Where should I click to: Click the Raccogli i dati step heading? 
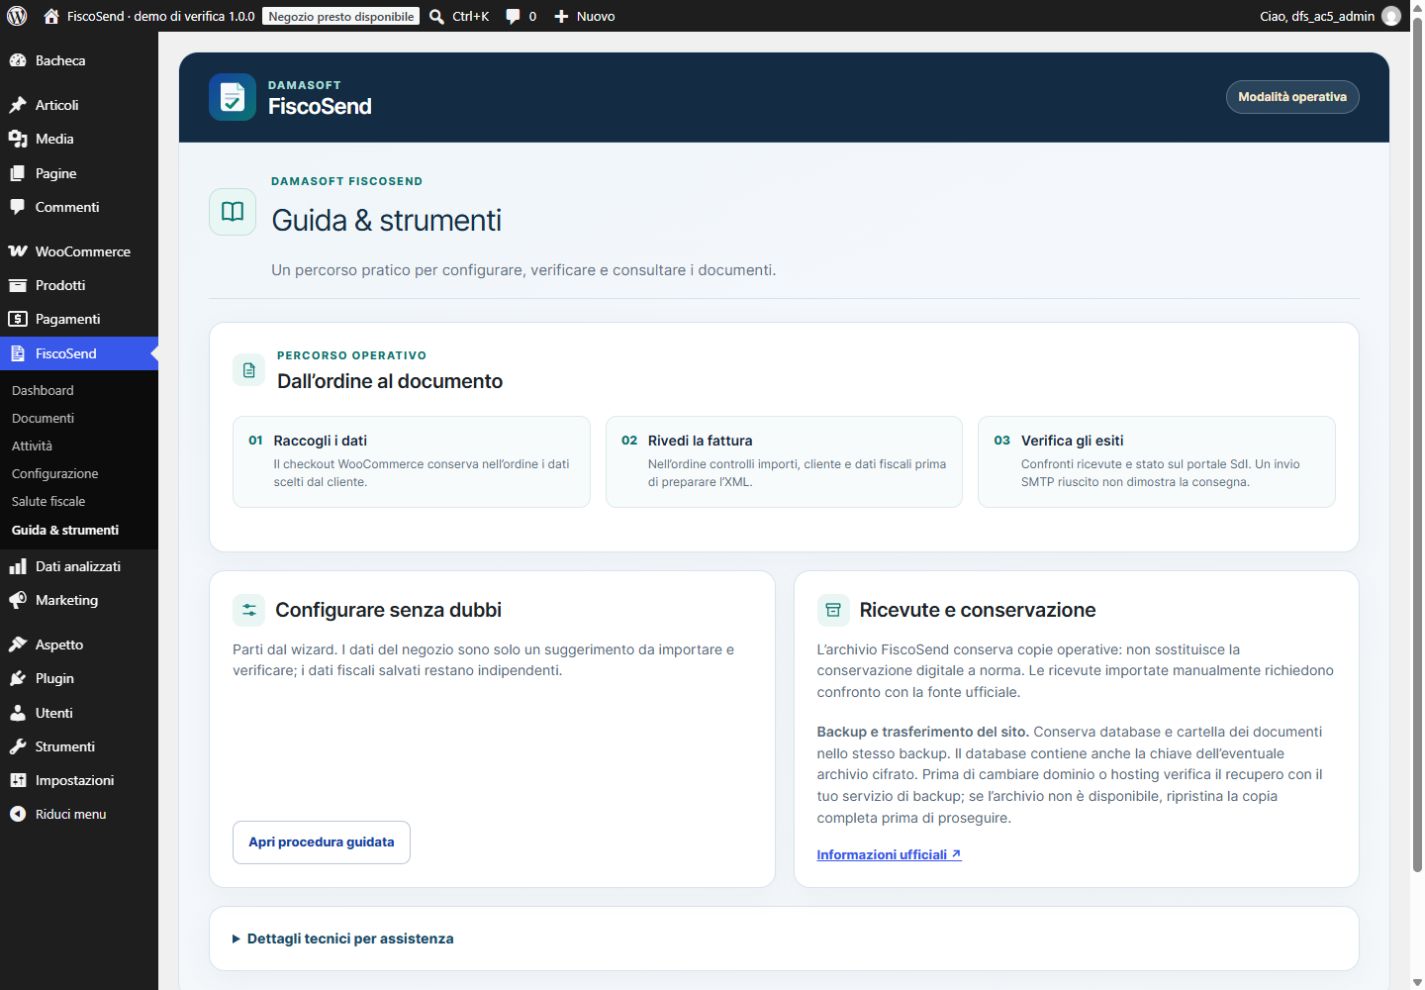pyautogui.click(x=320, y=440)
